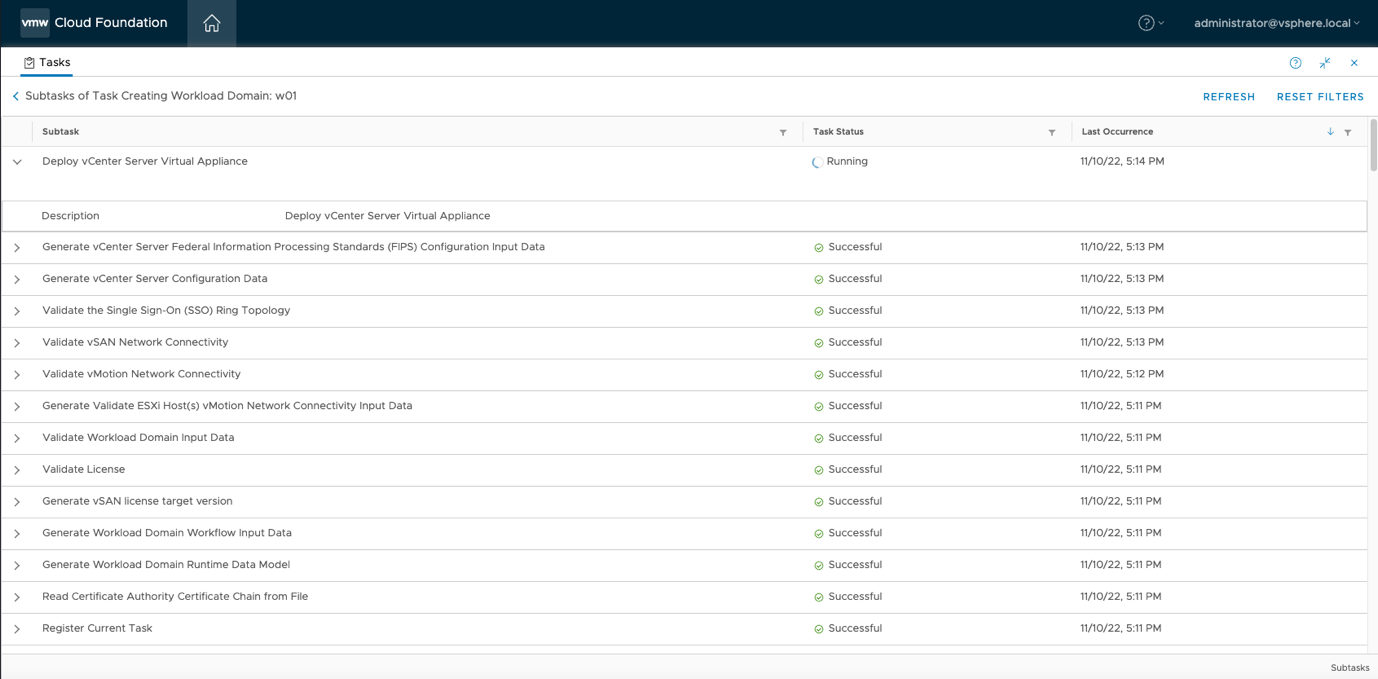The width and height of the screenshot is (1378, 679).
Task: Minimize the Tasks panel with the collapse icon
Action: click(x=1325, y=63)
